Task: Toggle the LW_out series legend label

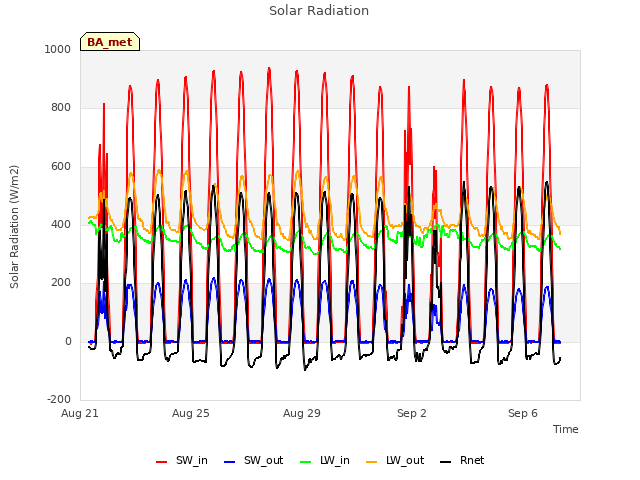Action: point(405,460)
